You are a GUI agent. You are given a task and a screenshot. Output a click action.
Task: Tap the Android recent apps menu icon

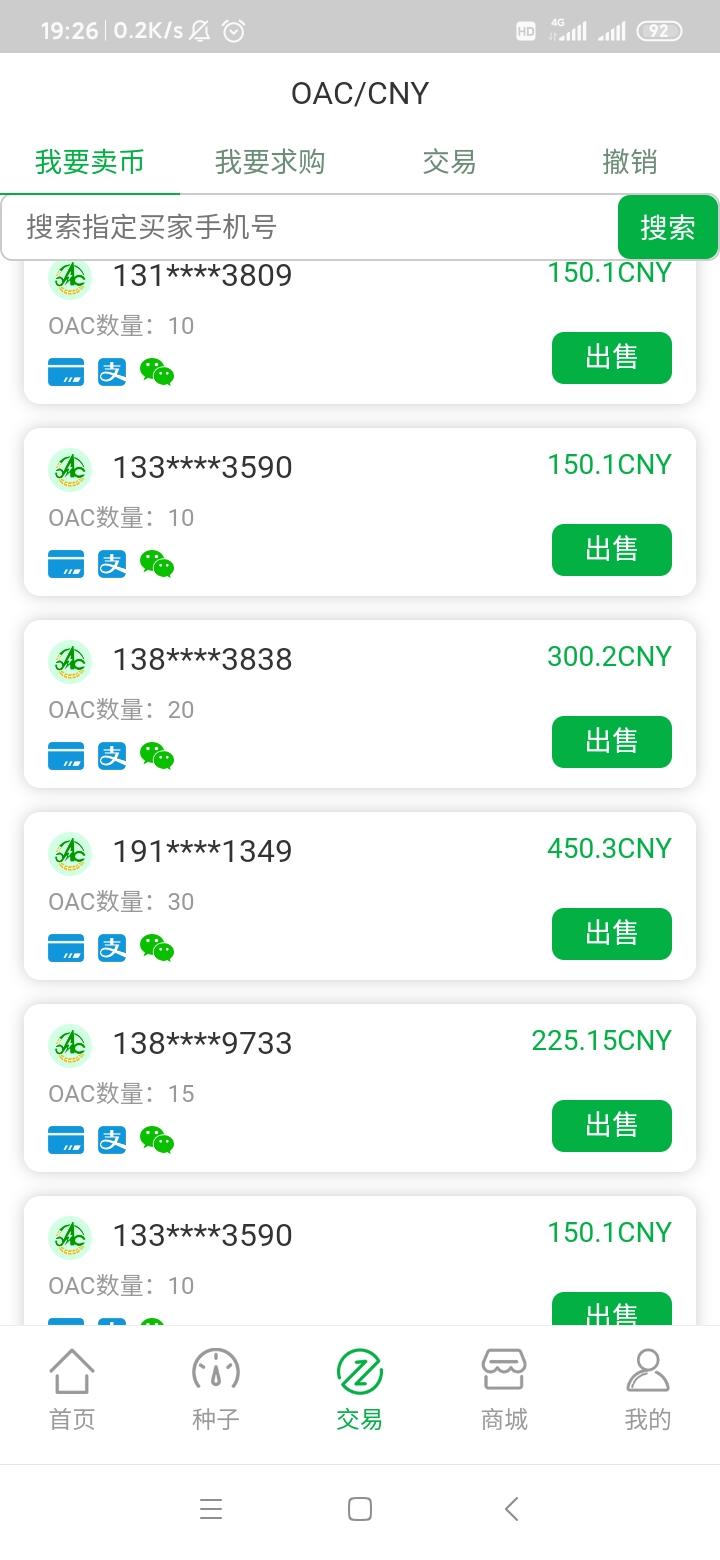(210, 1509)
